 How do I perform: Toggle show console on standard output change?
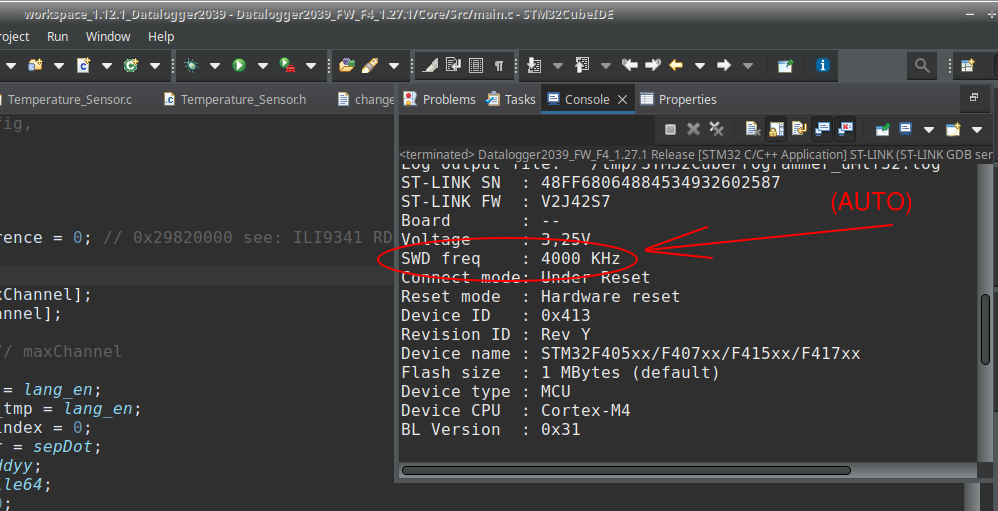(x=822, y=130)
